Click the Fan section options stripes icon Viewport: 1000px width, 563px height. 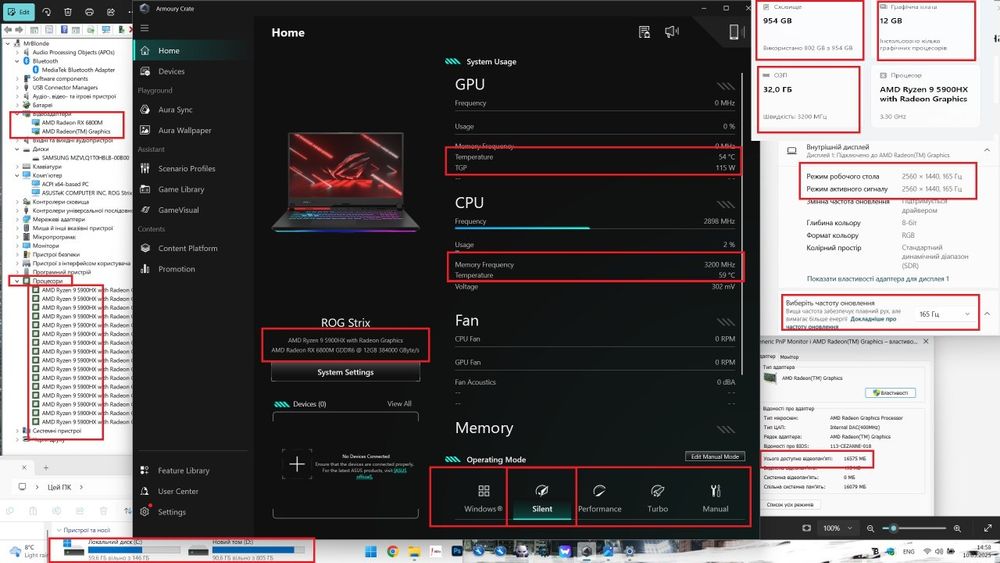pyautogui.click(x=726, y=323)
